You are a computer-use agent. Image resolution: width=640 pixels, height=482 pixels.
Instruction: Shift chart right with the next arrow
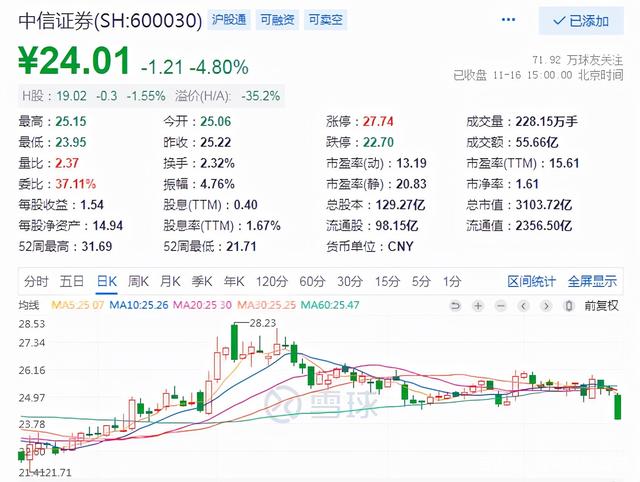pos(547,306)
